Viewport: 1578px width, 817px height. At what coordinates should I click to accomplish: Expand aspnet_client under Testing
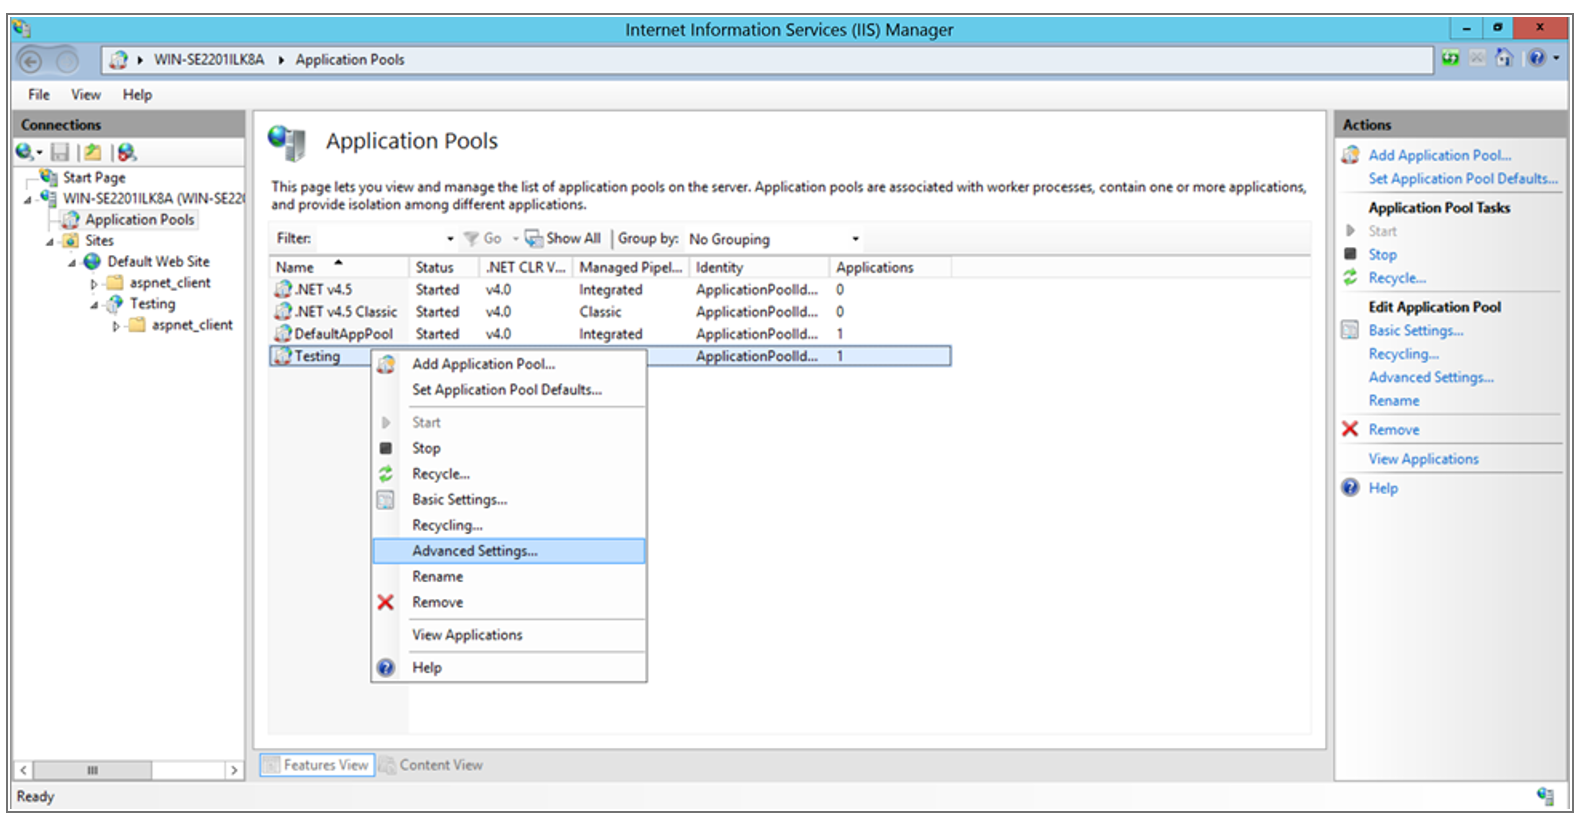pos(116,325)
